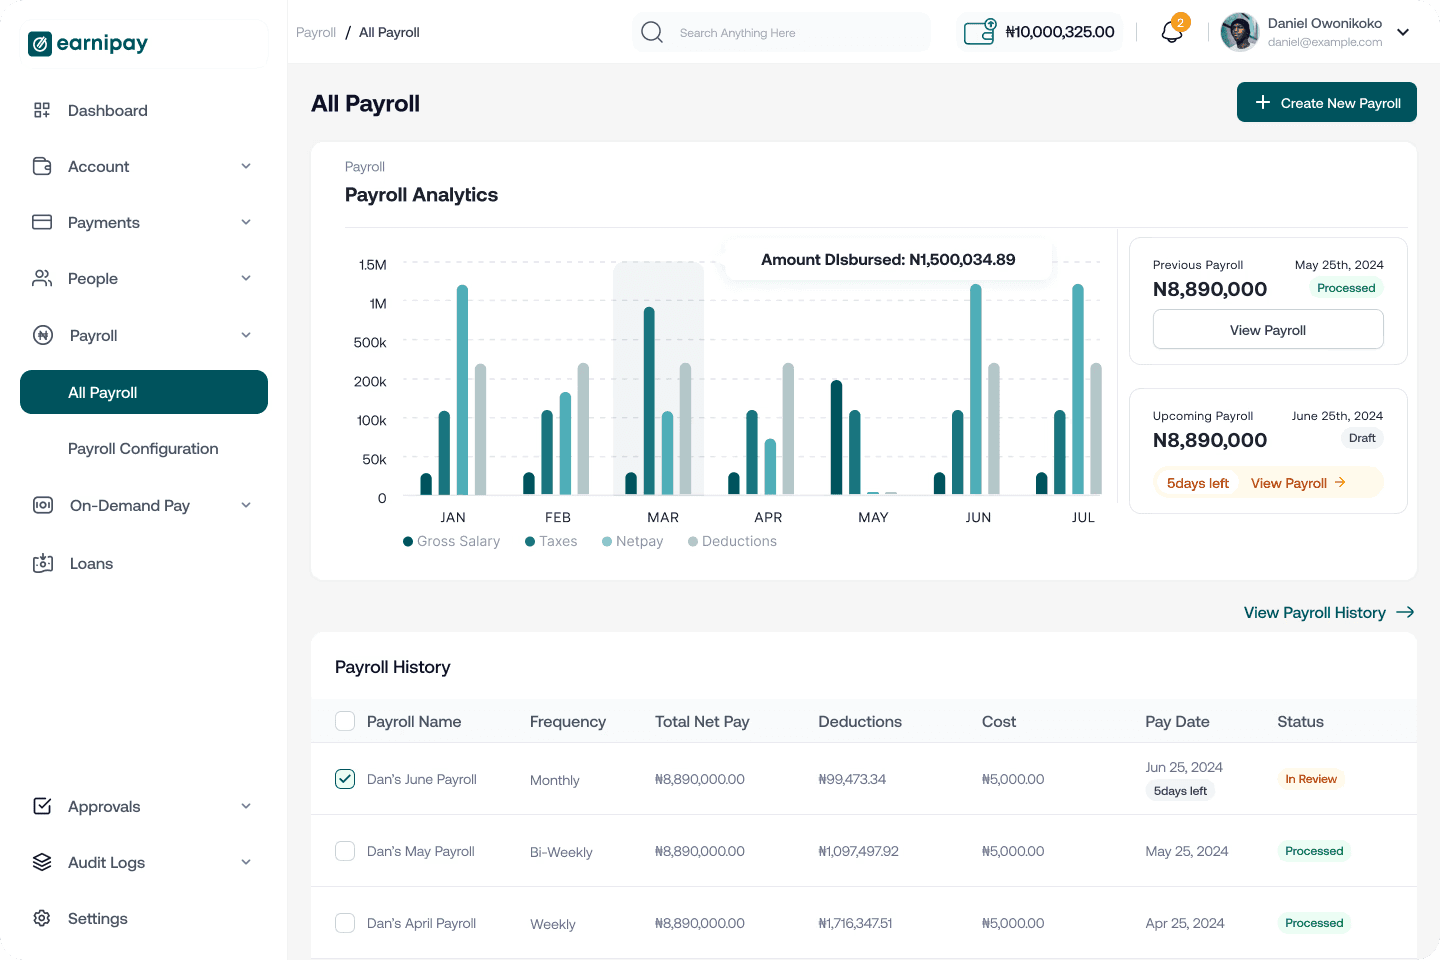Open Daniel Owonikoko profile dropdown arrow
The width and height of the screenshot is (1440, 960).
tap(1403, 32)
